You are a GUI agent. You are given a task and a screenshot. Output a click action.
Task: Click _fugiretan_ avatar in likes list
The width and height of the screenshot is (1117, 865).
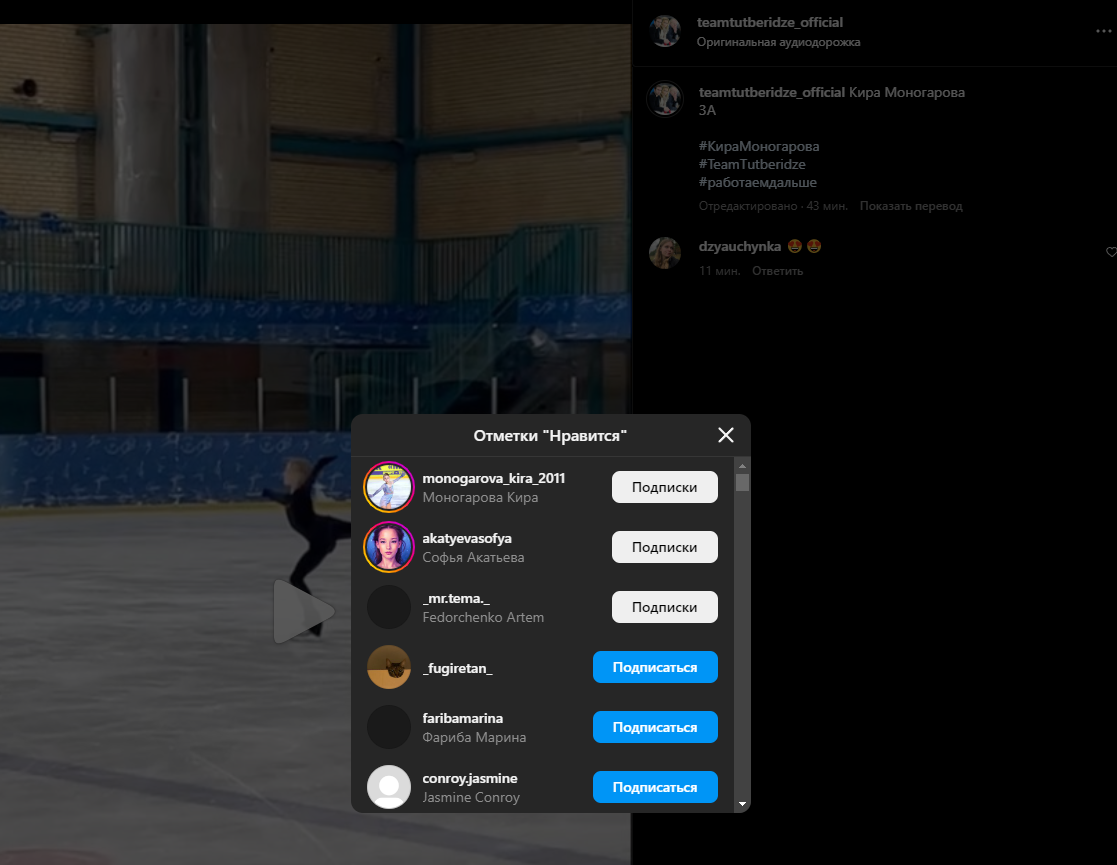(x=389, y=667)
